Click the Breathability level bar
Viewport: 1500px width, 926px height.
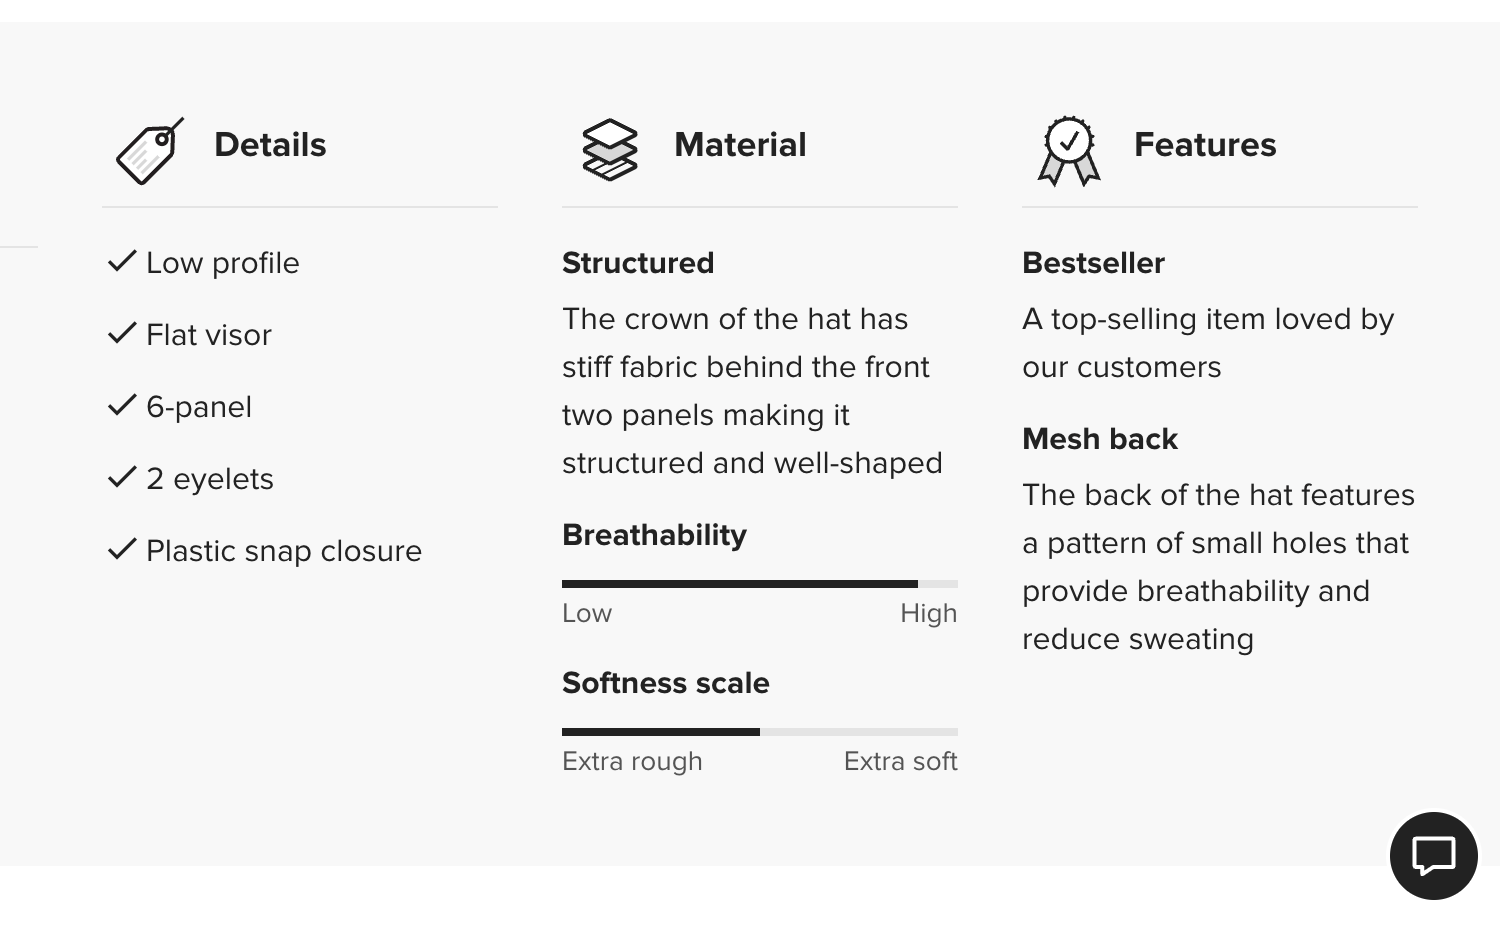(x=759, y=584)
